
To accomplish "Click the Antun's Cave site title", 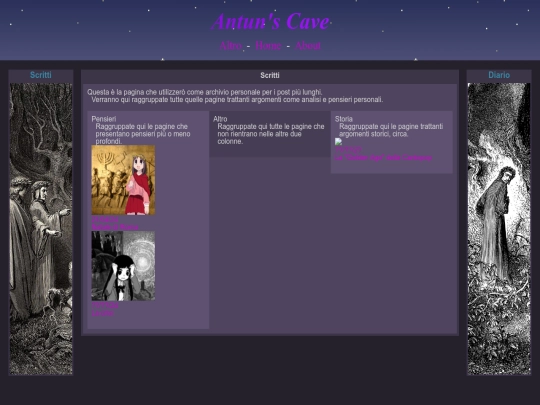I will pyautogui.click(x=270, y=21).
